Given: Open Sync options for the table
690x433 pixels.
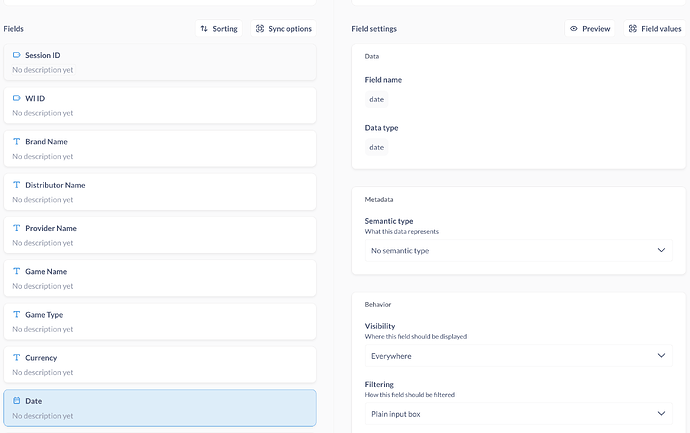Looking at the screenshot, I should pos(284,29).
